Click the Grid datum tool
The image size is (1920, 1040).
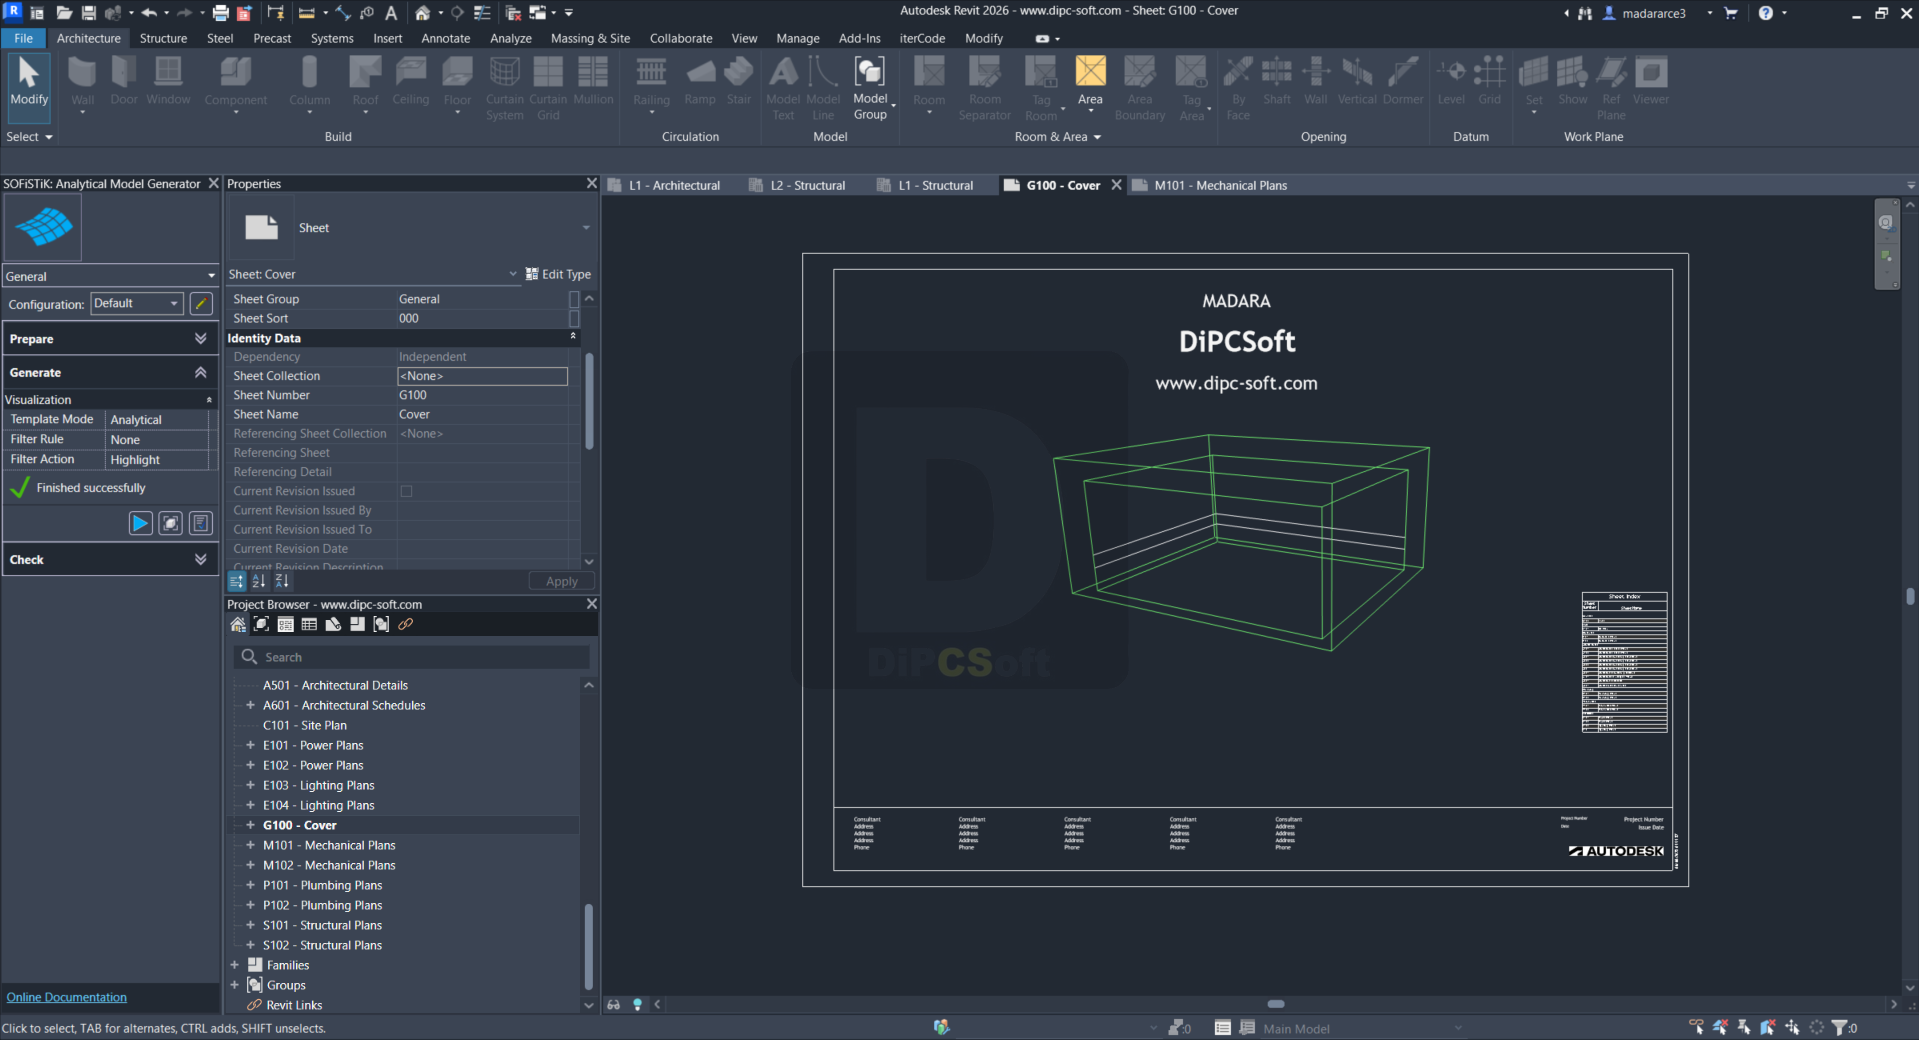pos(1490,81)
